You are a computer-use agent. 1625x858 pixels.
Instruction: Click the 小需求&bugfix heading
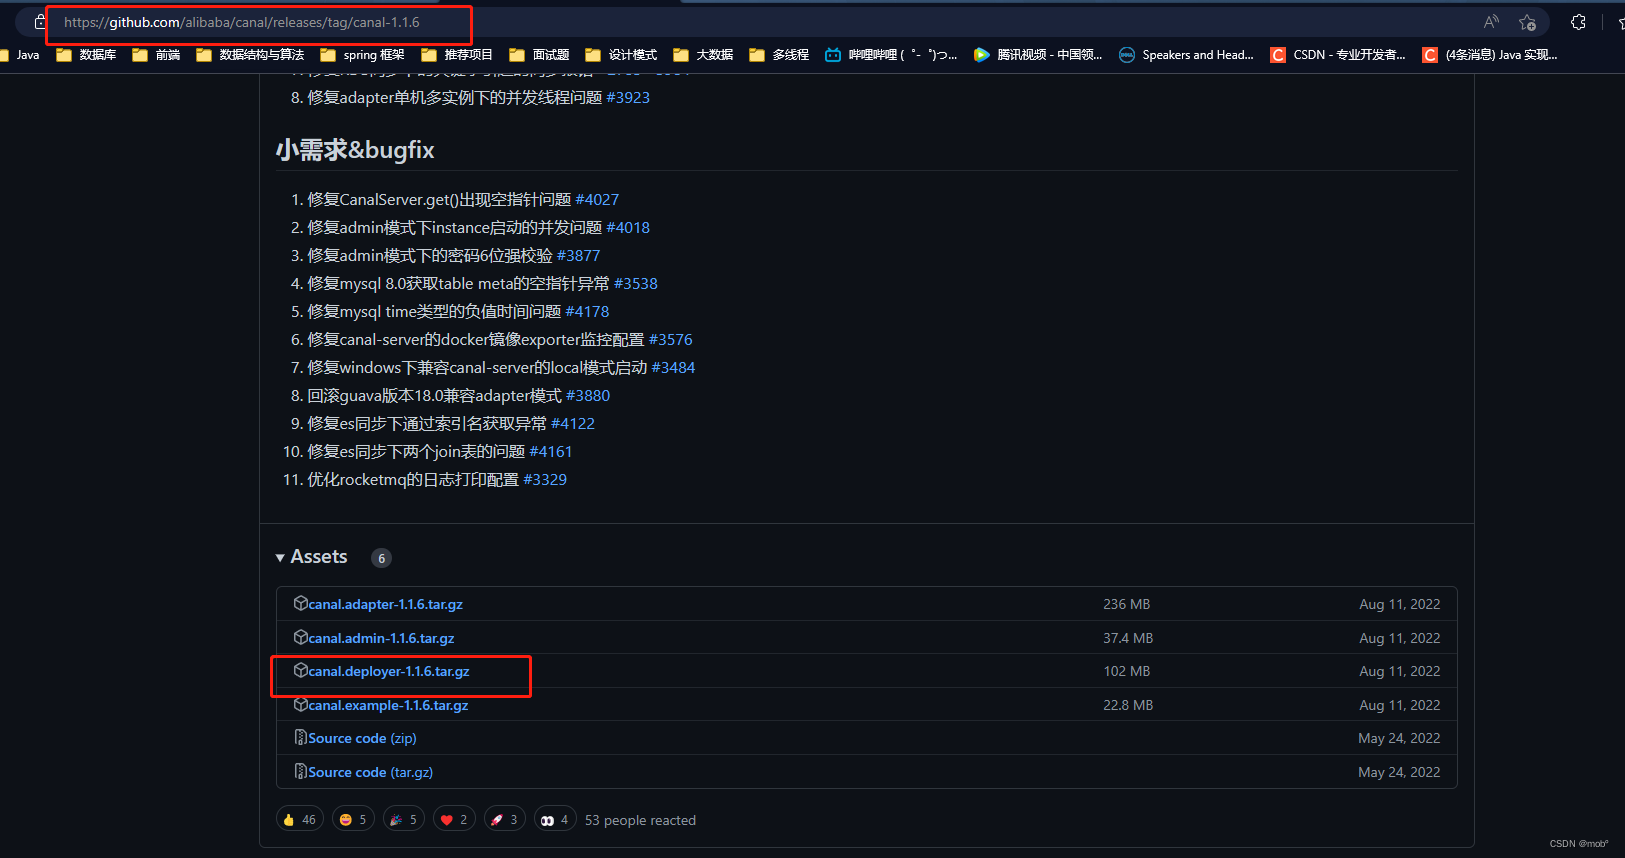355,150
